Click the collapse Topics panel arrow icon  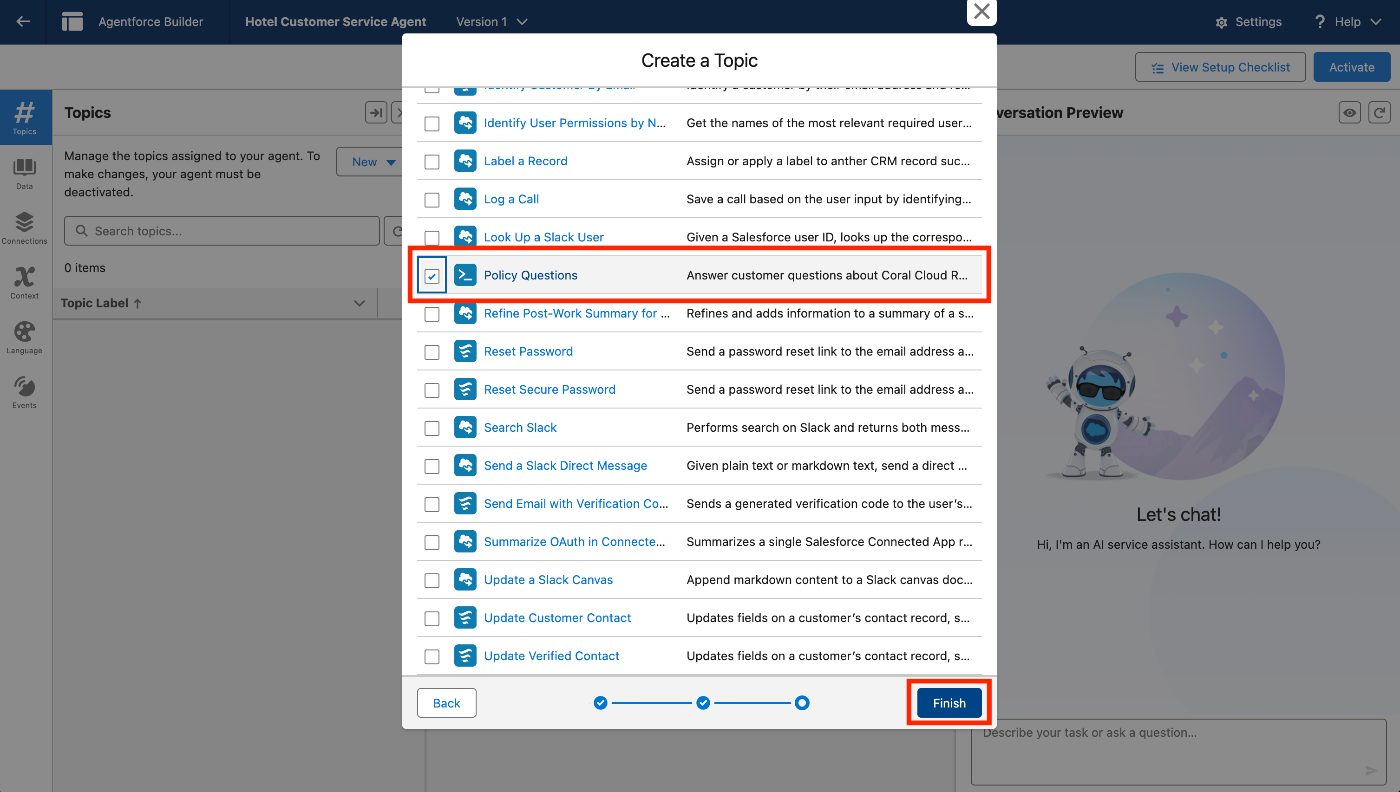coord(376,113)
